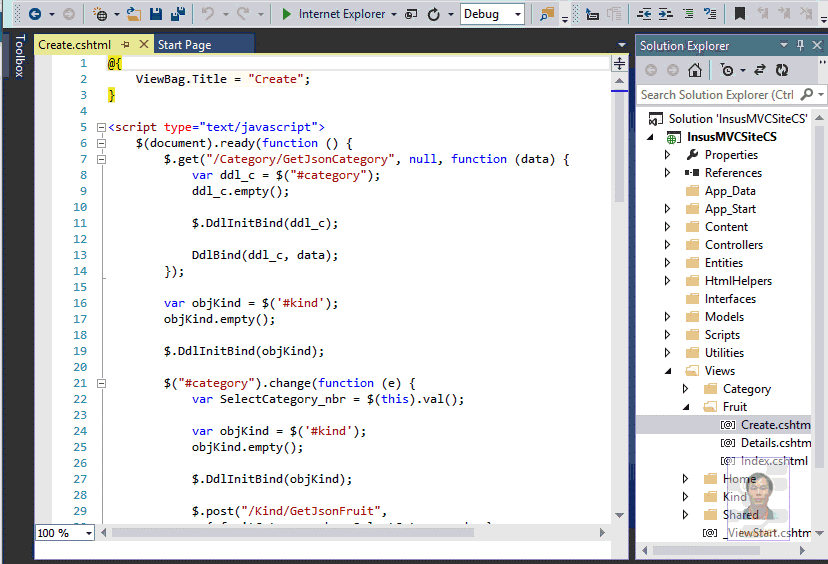This screenshot has height=564, width=828.
Task: Select the Solution 'InsusMVCSiteCS' node
Action: 738,119
